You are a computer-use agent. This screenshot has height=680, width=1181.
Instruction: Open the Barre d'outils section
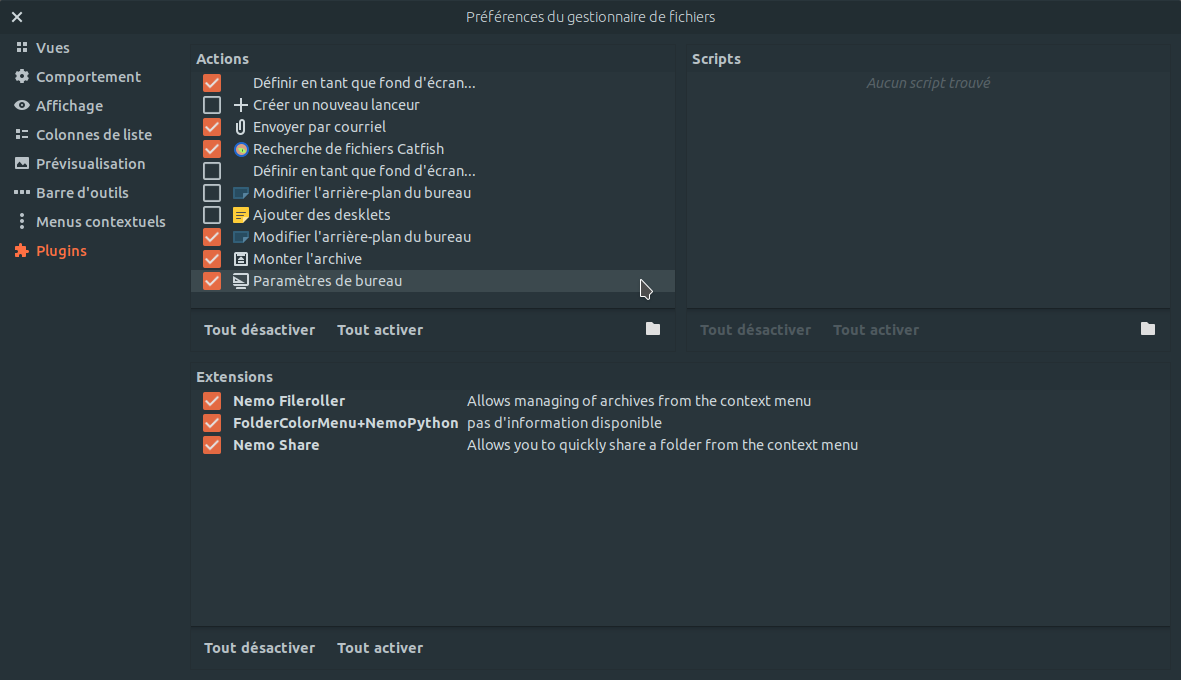point(82,193)
